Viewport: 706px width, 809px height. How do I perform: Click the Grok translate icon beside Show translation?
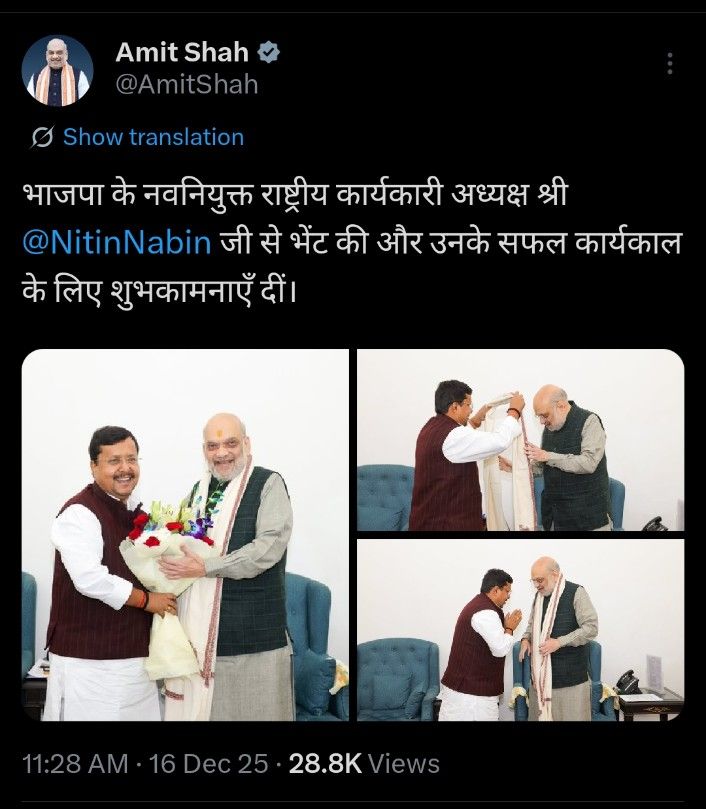coord(42,137)
